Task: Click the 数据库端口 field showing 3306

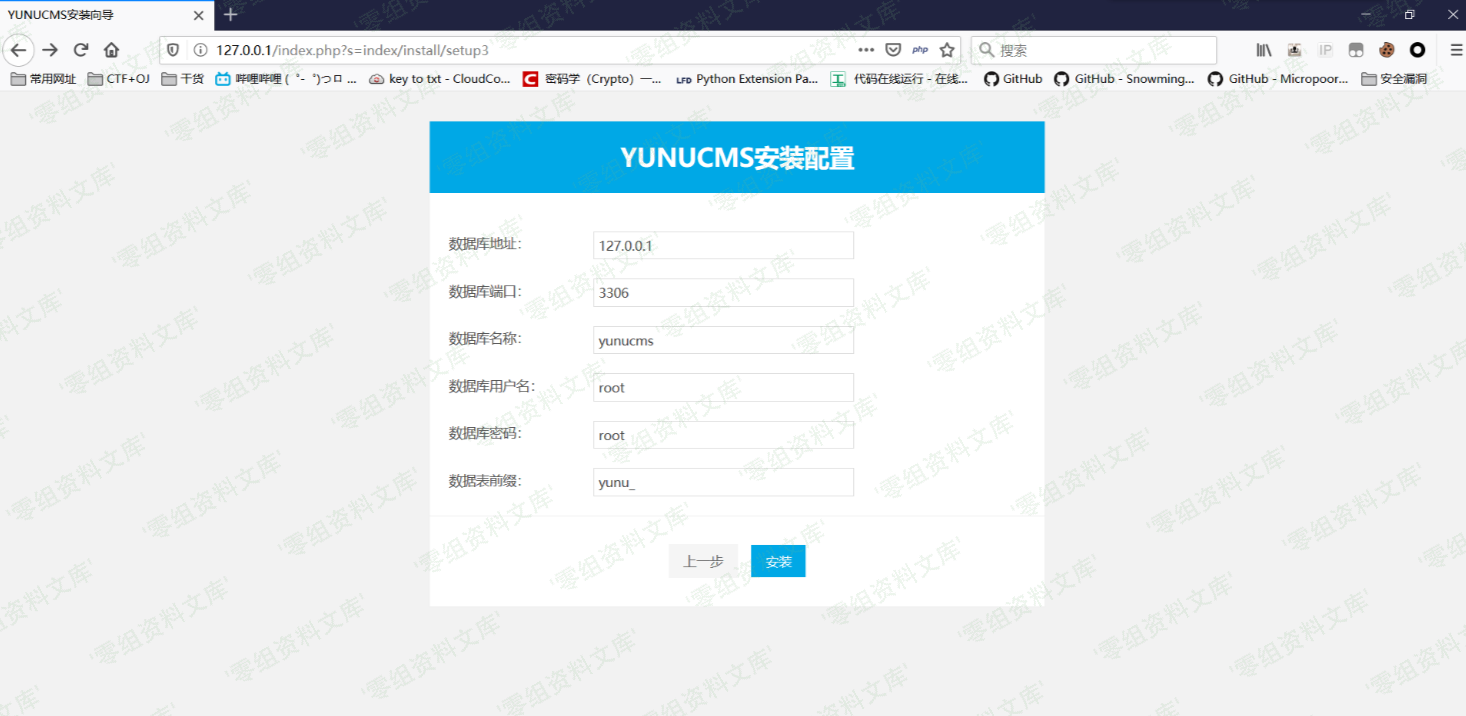Action: coord(723,293)
